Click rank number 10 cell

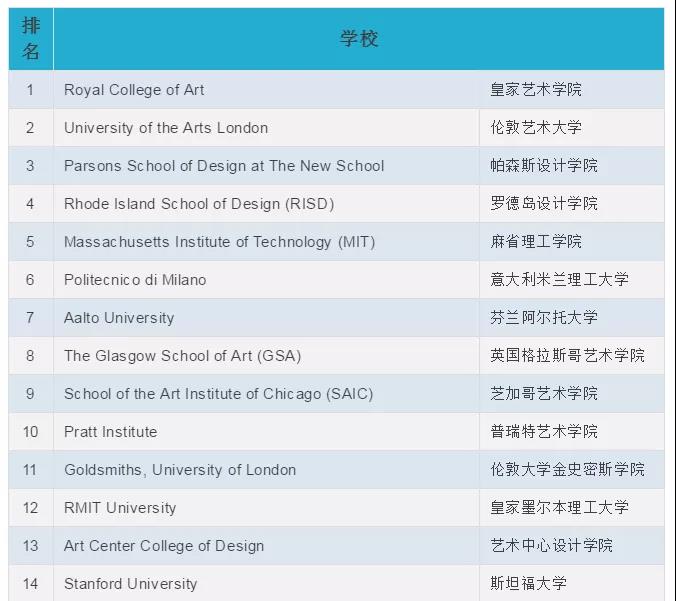pyautogui.click(x=31, y=432)
